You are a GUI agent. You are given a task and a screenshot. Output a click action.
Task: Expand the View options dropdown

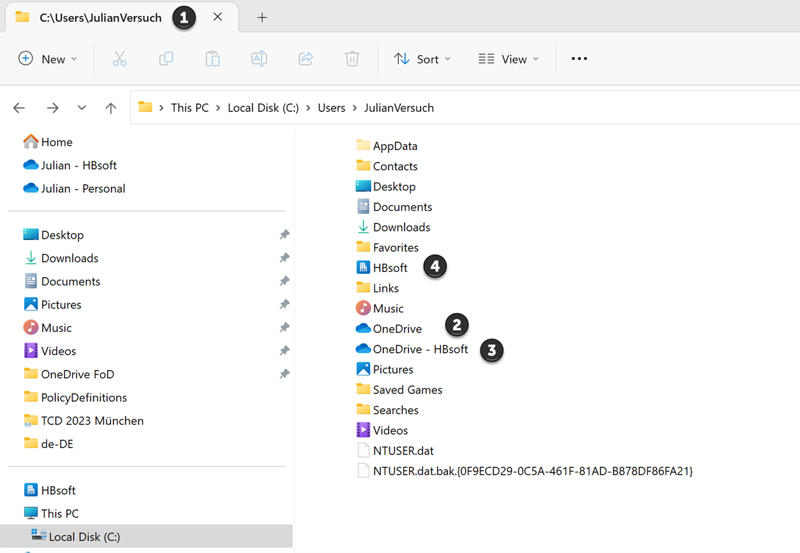coord(508,59)
